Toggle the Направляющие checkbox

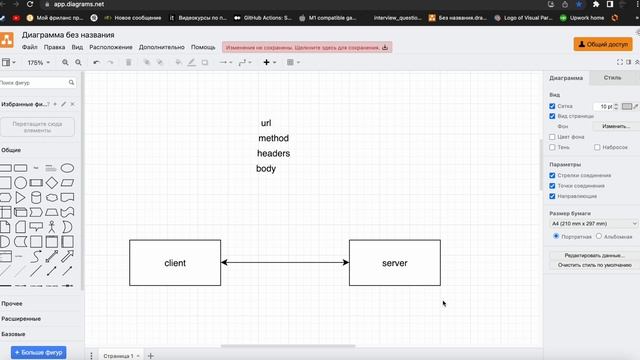[x=552, y=196]
